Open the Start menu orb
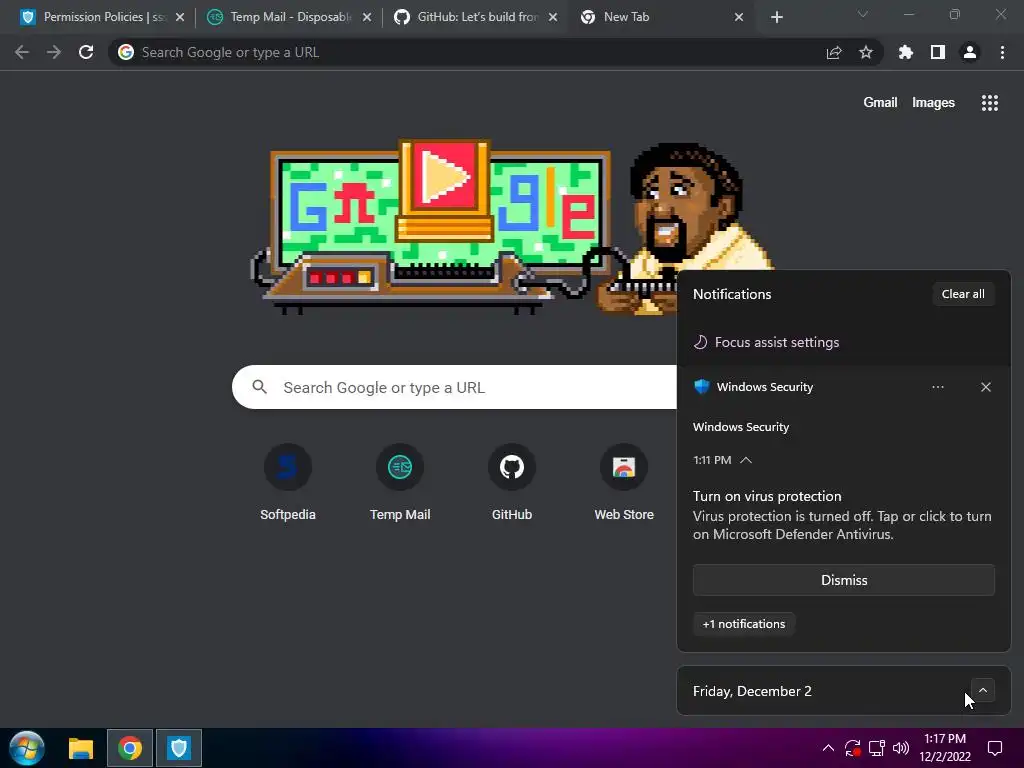The image size is (1024, 768). click(x=27, y=748)
